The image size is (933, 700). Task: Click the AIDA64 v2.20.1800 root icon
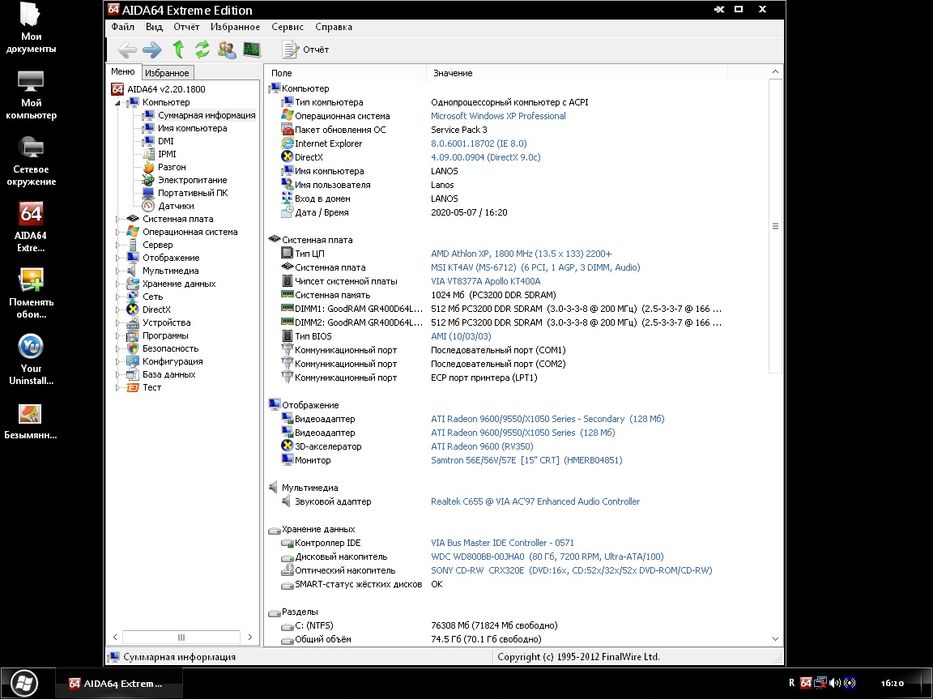[117, 89]
